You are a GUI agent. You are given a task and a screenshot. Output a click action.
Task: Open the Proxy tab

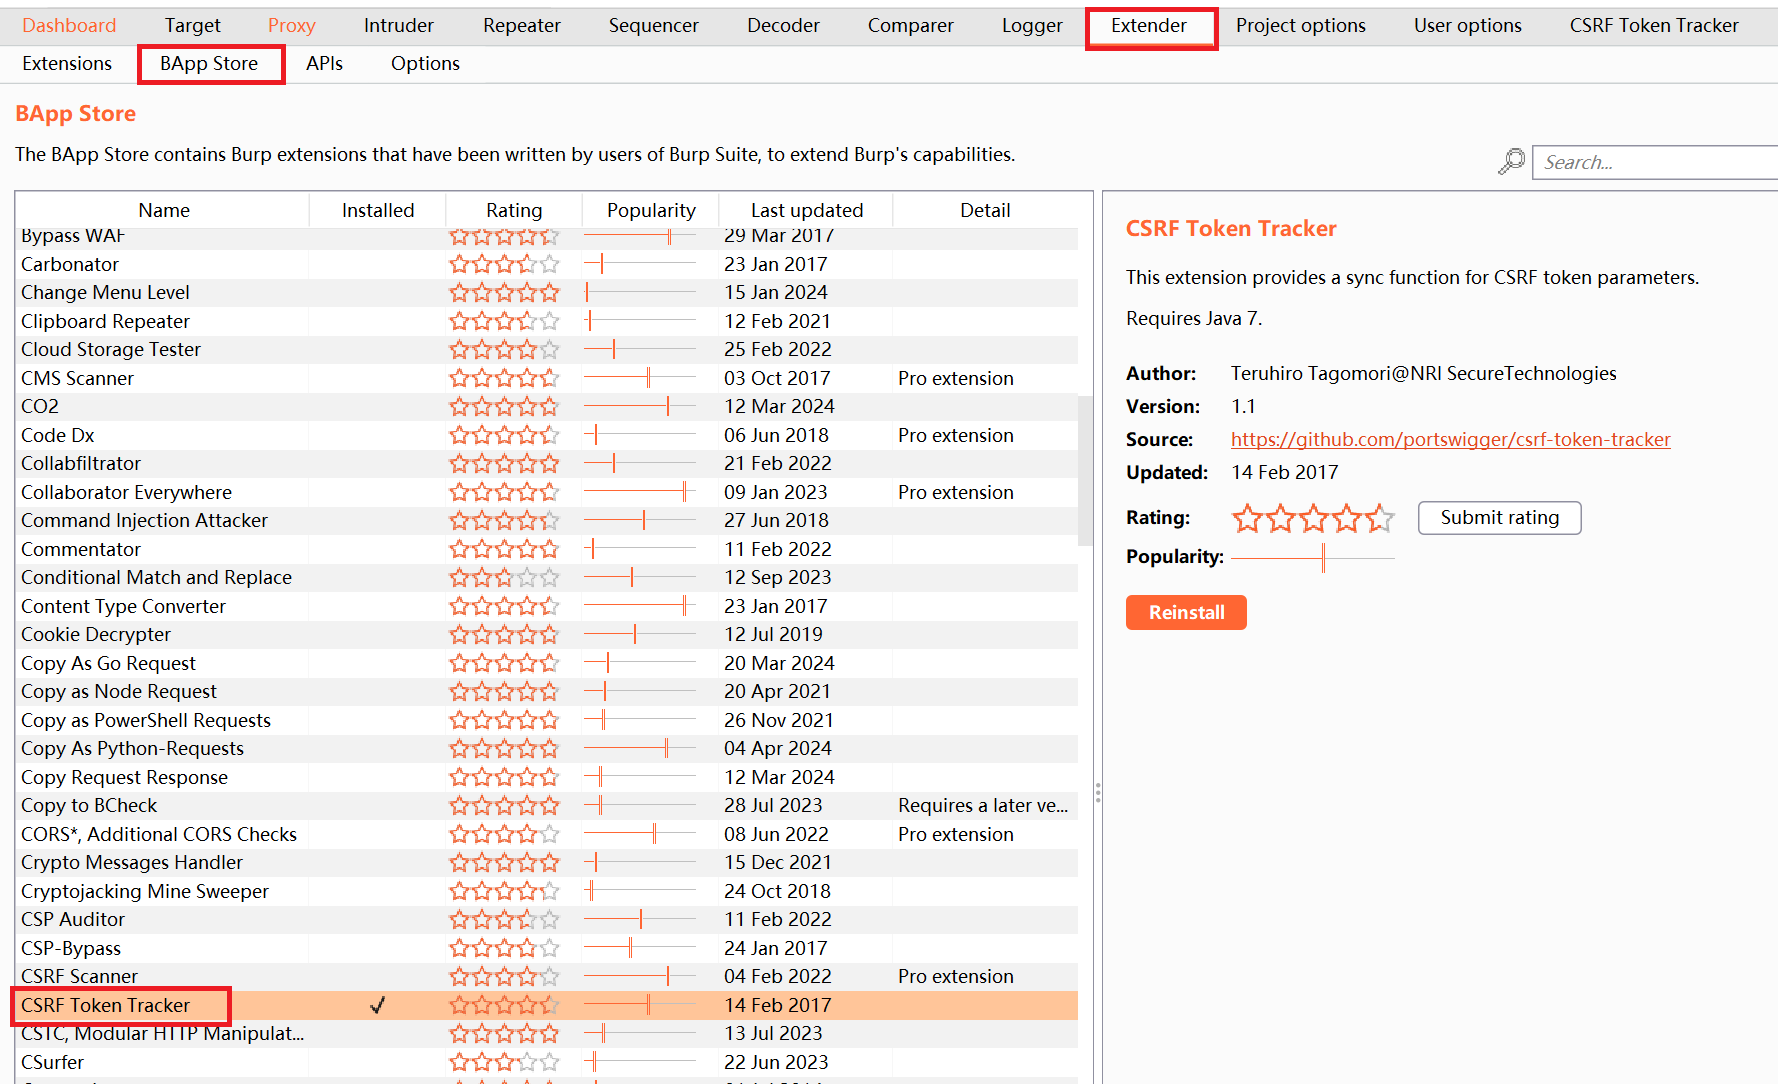coord(292,25)
